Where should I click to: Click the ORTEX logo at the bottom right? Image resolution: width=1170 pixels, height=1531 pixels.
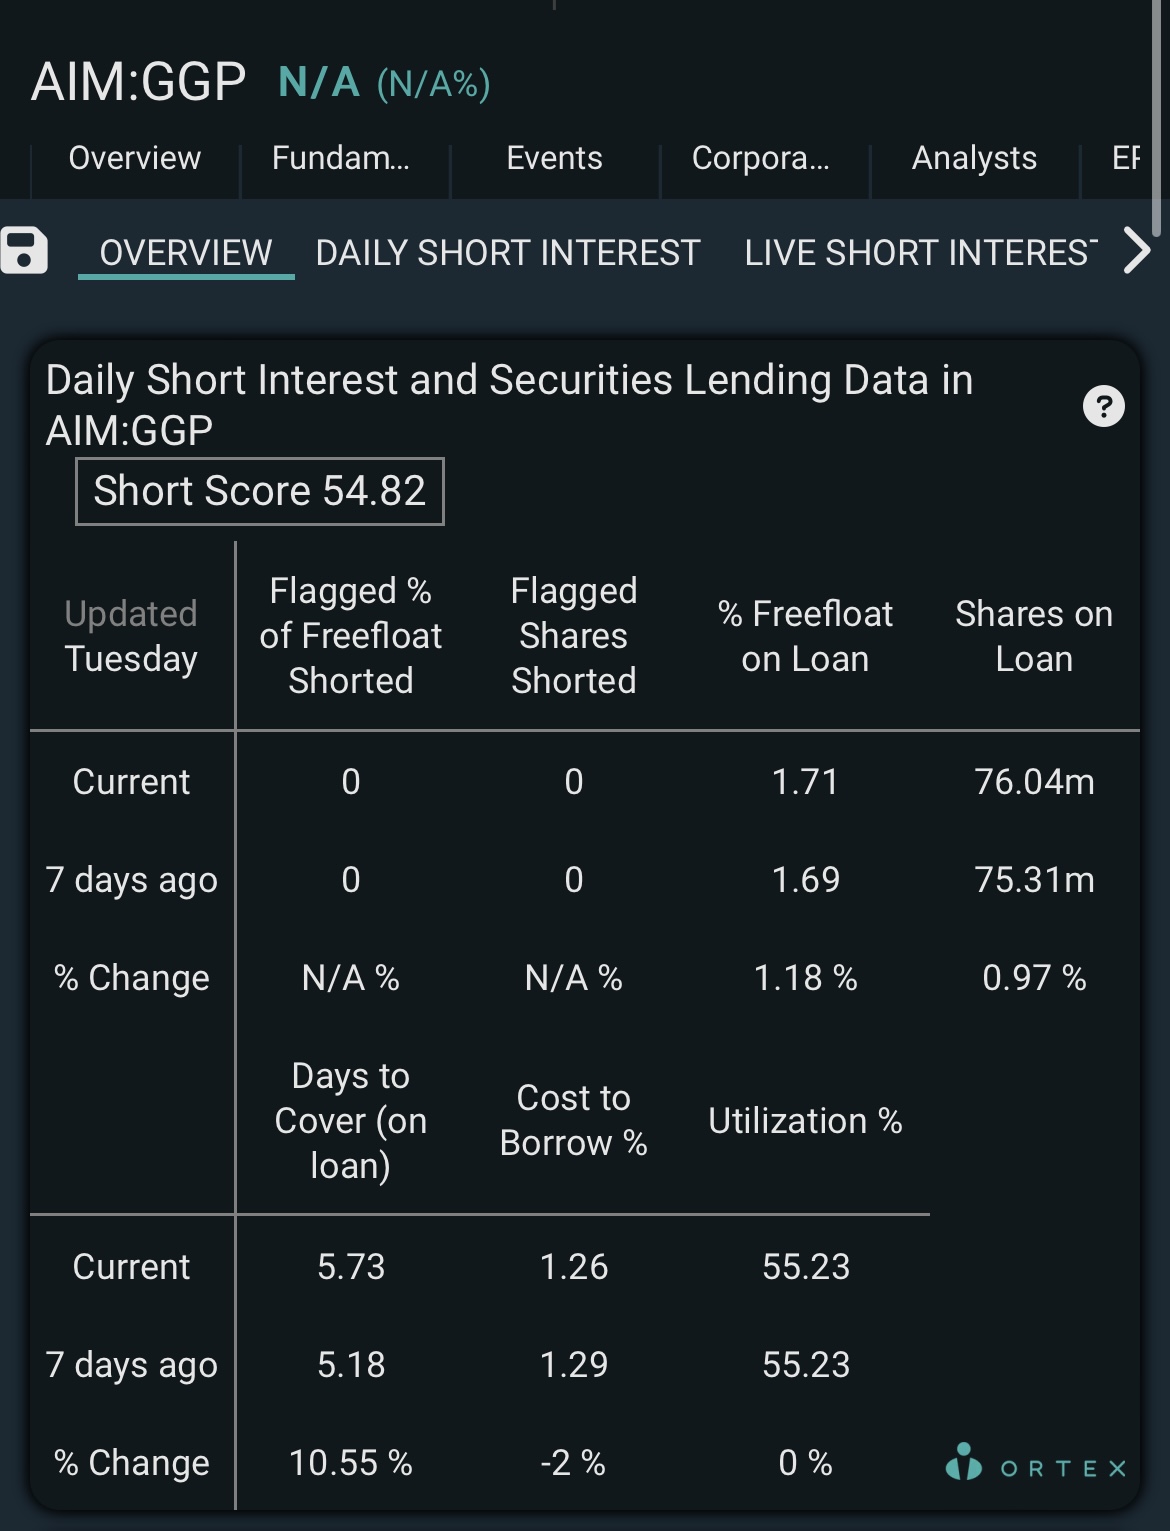(x=1035, y=1463)
